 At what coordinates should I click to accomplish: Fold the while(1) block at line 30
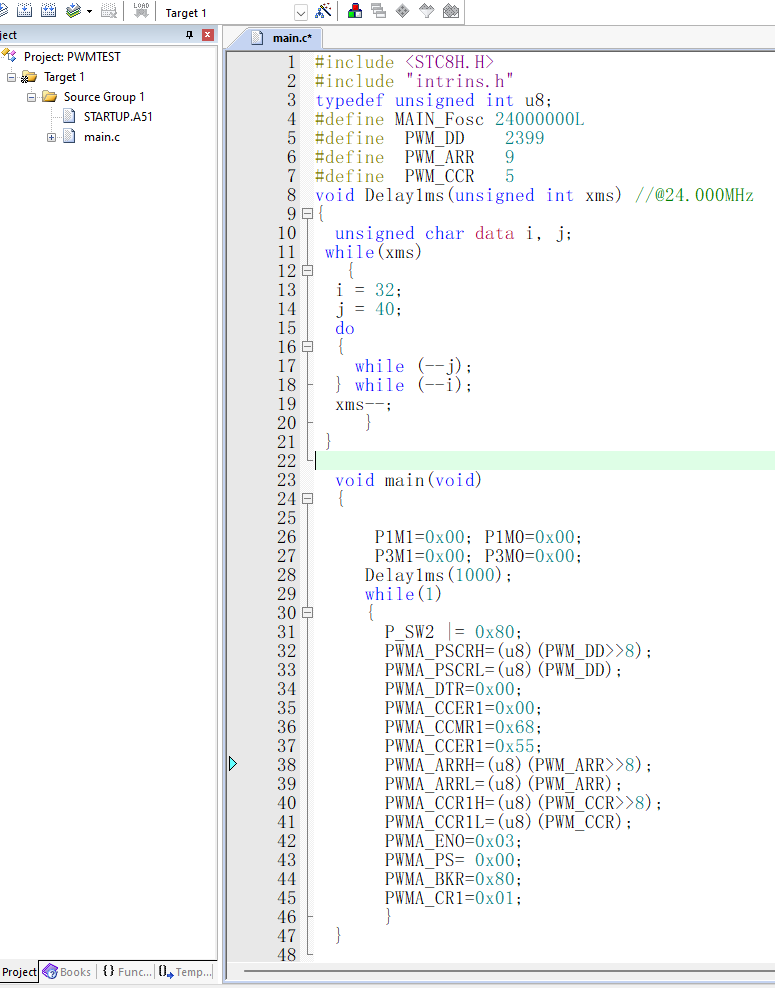point(307,612)
